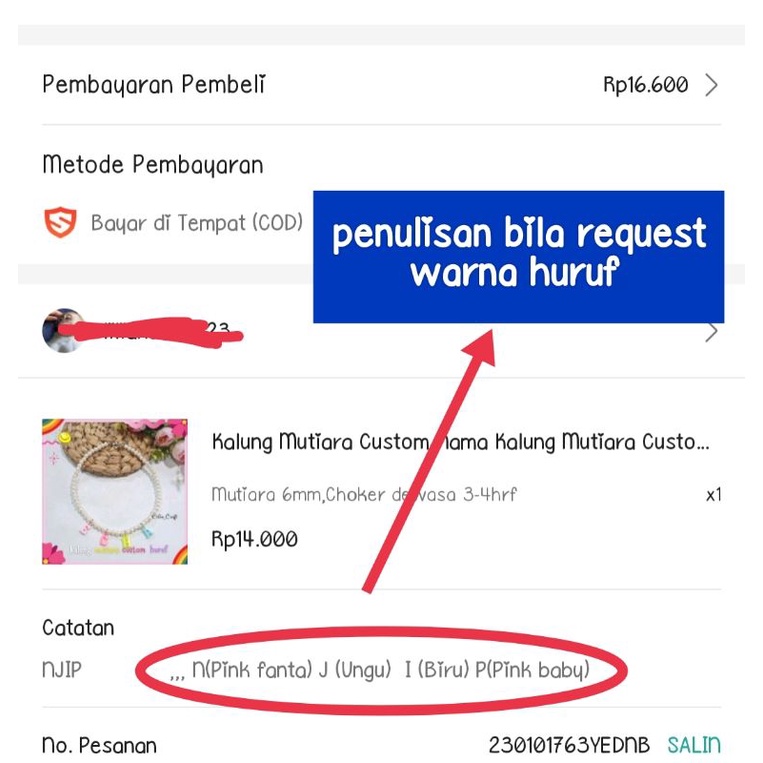Screen dimensions: 763x763
Task: Tap Bayar di Tempat (COD) method
Action: [x=197, y=223]
